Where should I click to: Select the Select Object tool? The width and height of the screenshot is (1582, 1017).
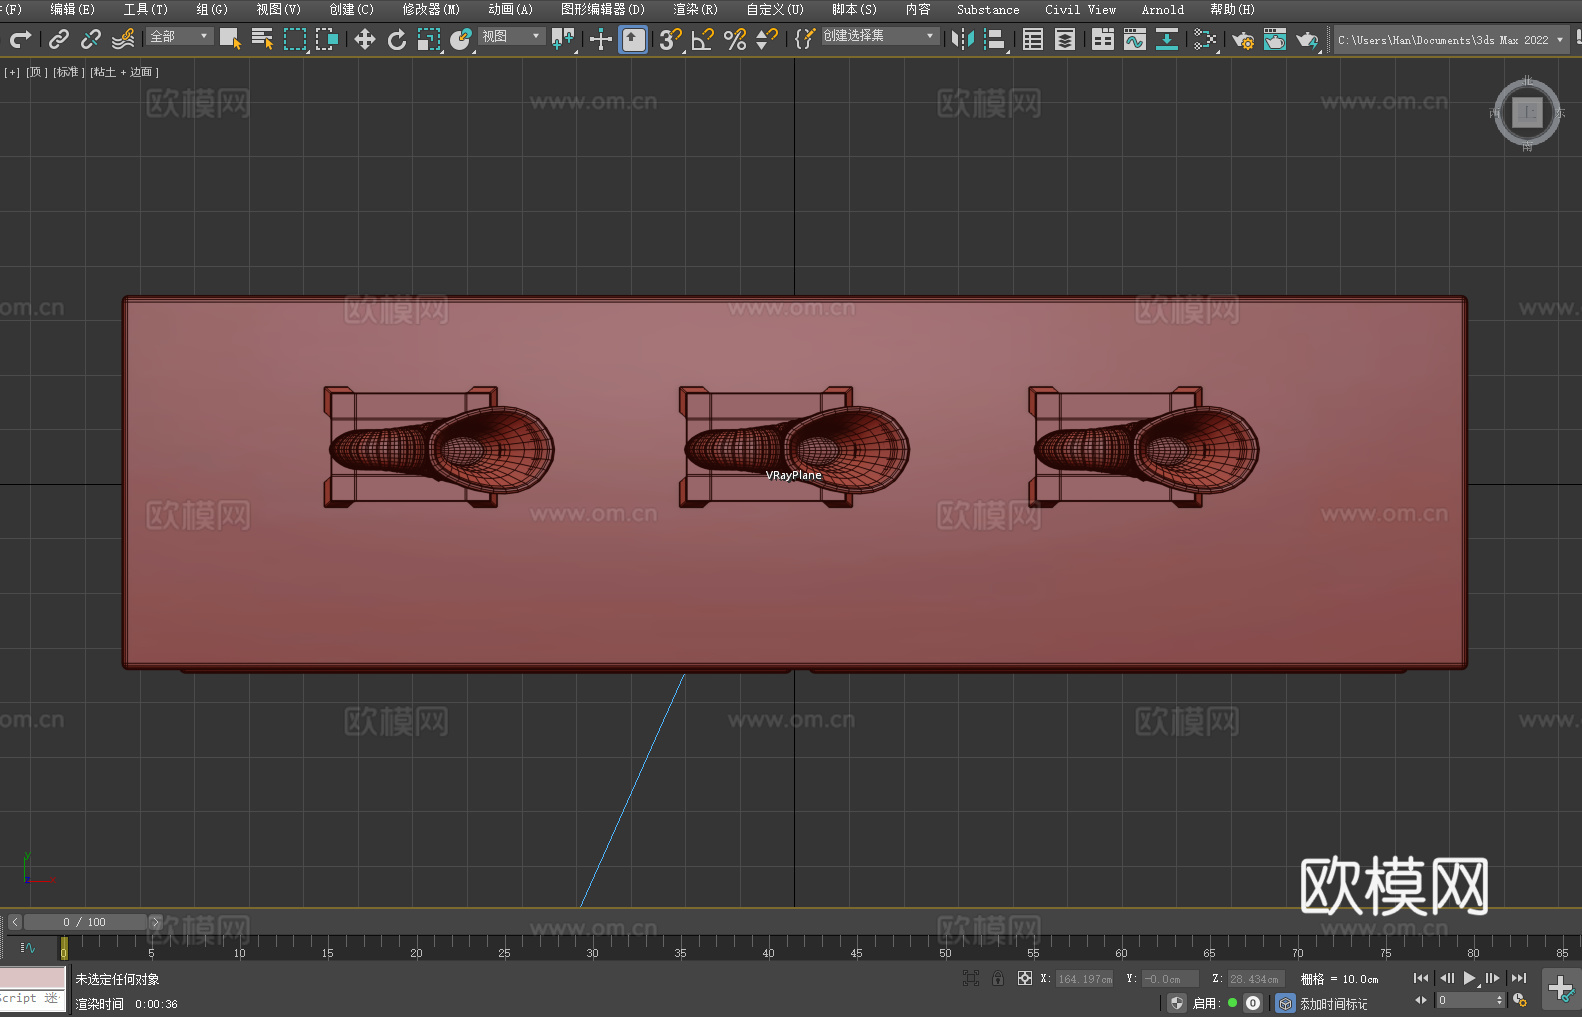point(230,39)
